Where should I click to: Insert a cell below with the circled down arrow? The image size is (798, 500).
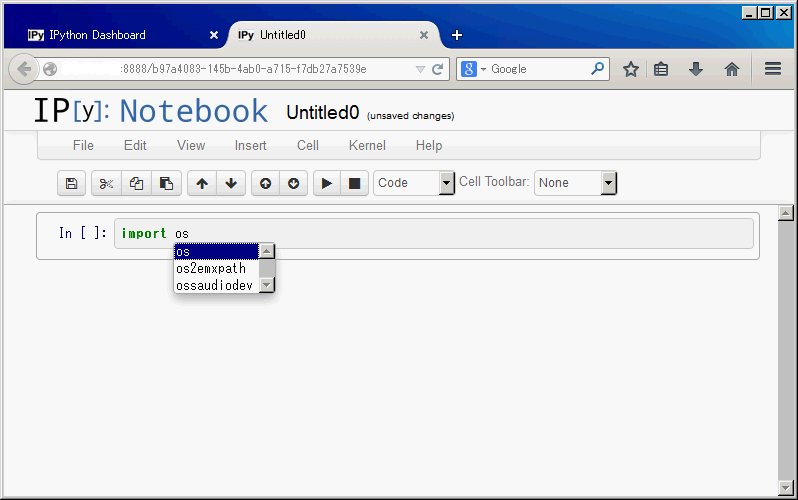294,183
